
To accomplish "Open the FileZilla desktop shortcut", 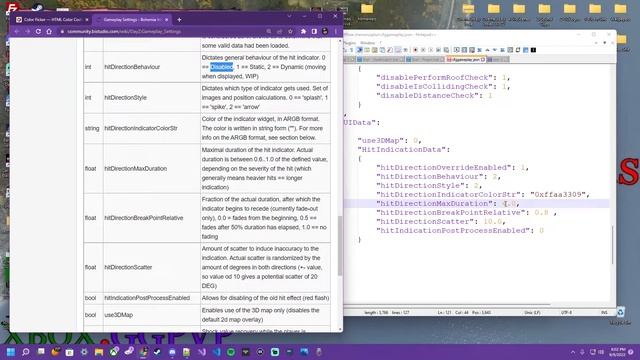I will coord(12,7).
